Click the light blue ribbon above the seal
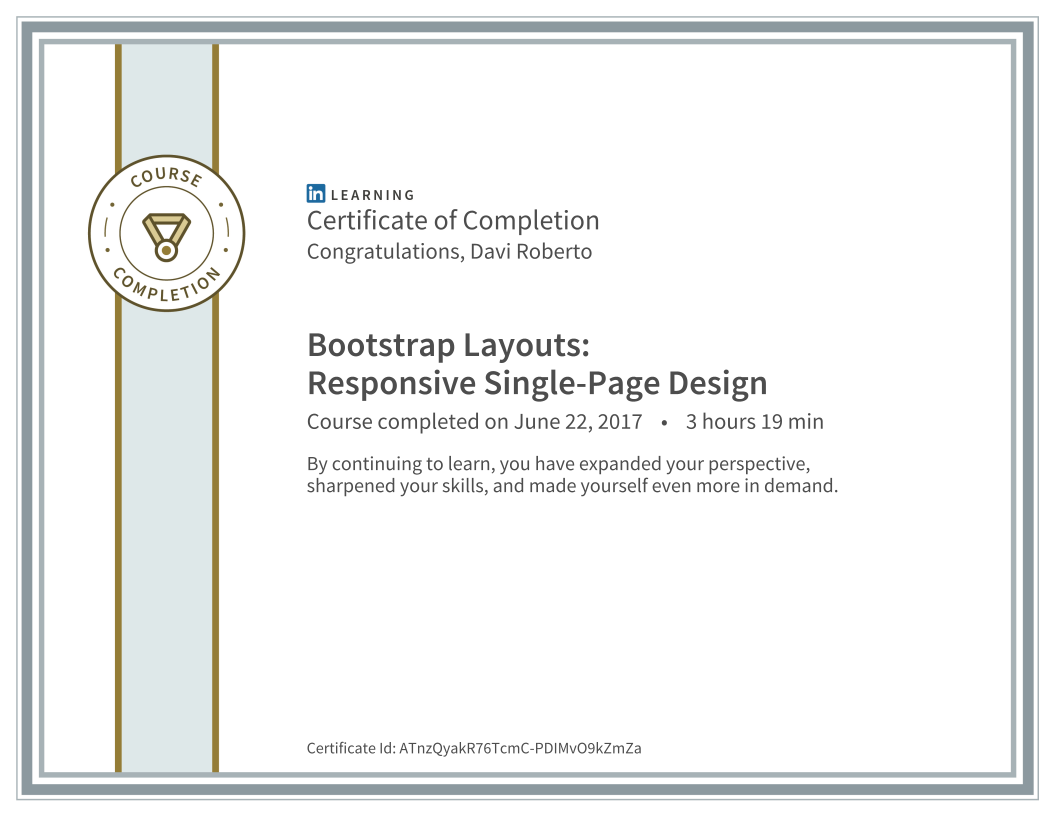This screenshot has height=816, width=1056. click(167, 101)
